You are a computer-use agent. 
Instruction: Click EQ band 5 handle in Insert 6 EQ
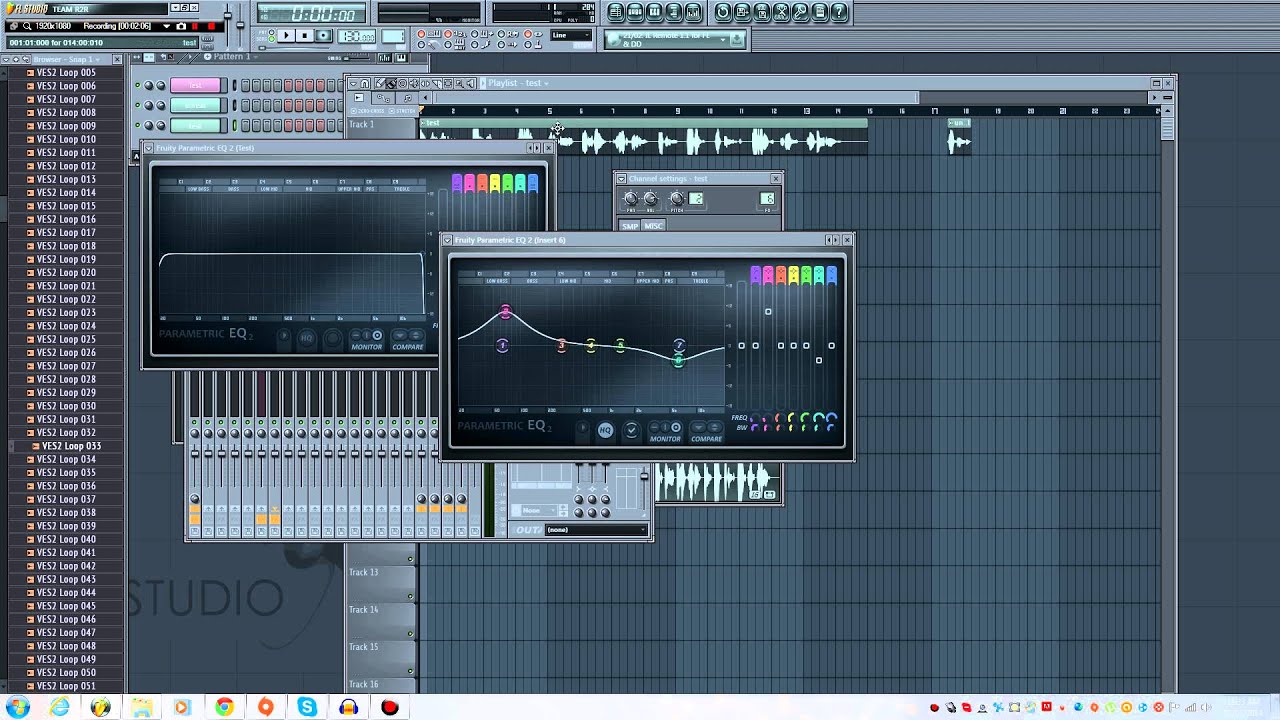[x=620, y=346]
